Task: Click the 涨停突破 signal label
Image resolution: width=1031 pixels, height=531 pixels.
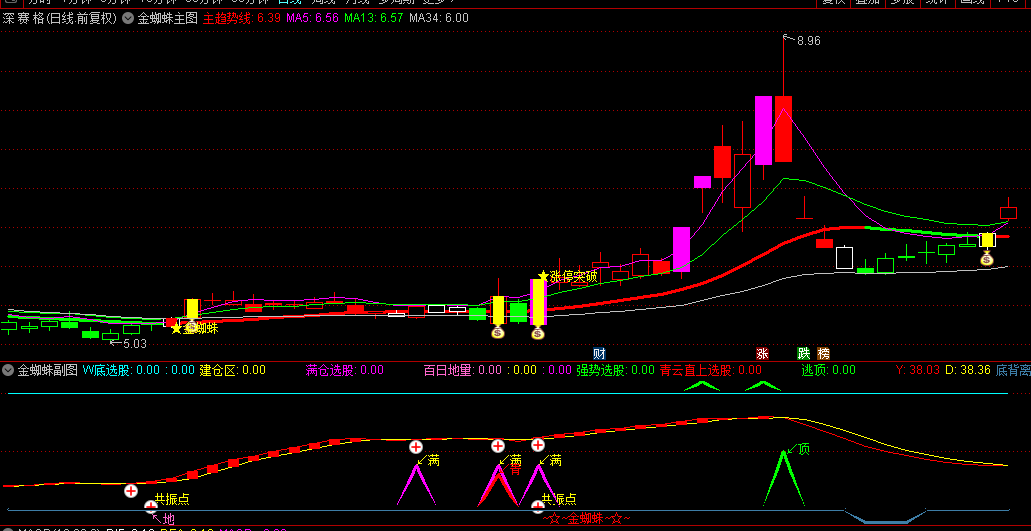Action: pyautogui.click(x=573, y=277)
